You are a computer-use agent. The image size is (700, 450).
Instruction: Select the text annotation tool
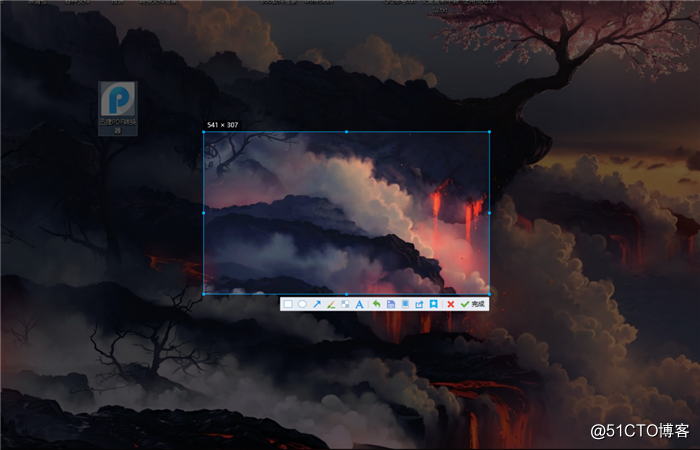point(359,304)
